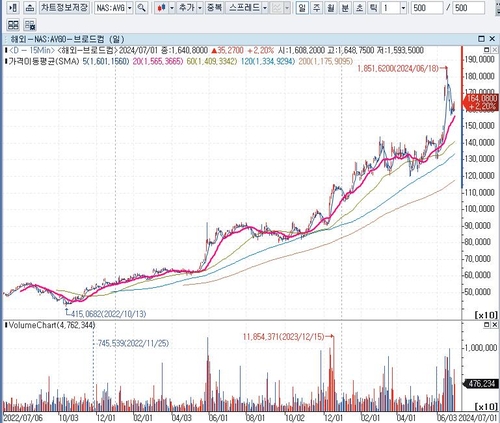Click the magnifier symbol search icon
500x423 pixels.
pyautogui.click(x=142, y=8)
